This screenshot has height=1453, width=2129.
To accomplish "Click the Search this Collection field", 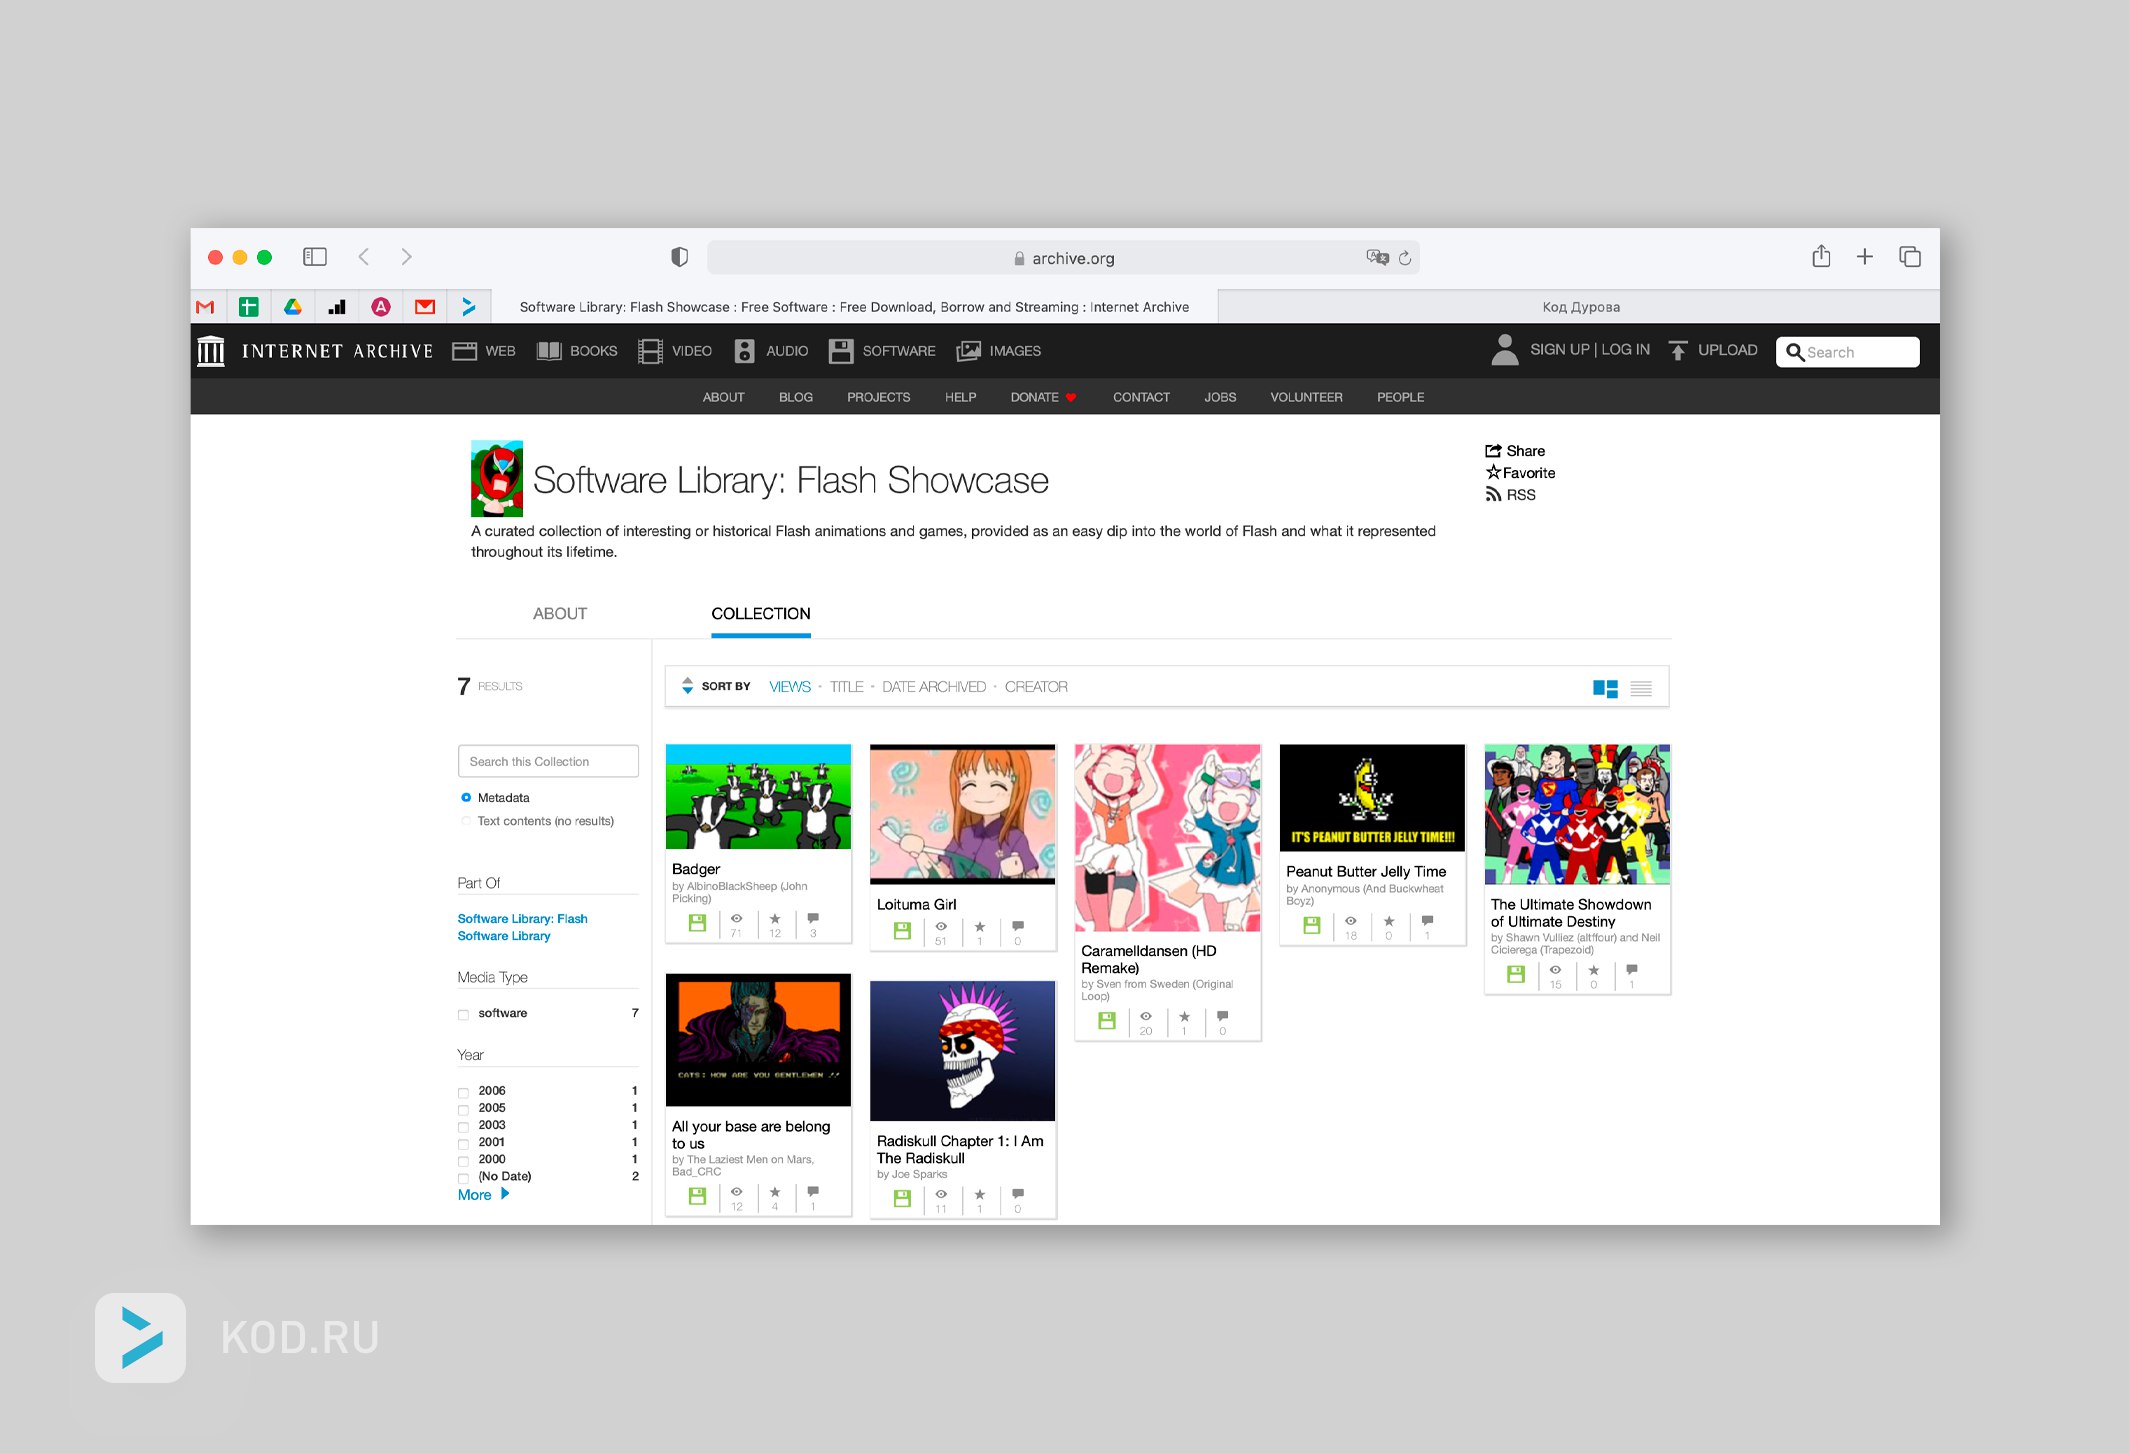I will (548, 762).
